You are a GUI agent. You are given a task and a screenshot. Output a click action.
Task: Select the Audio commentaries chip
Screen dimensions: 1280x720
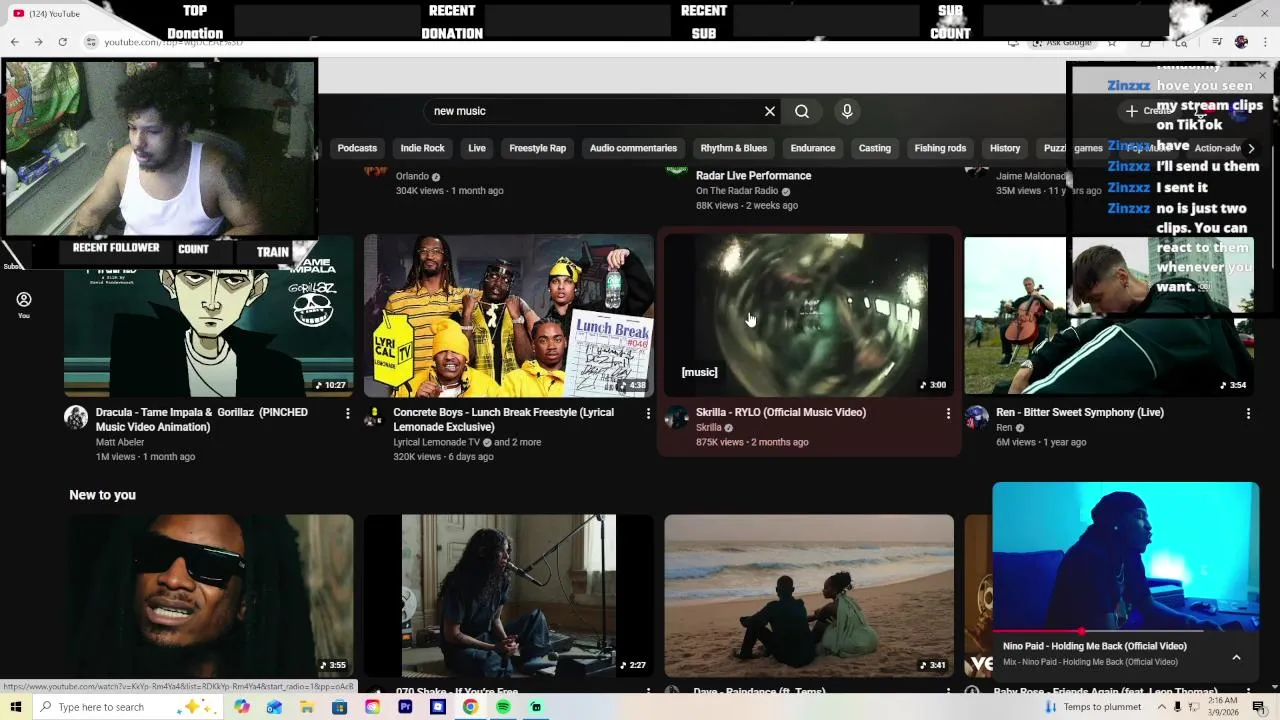coord(633,148)
